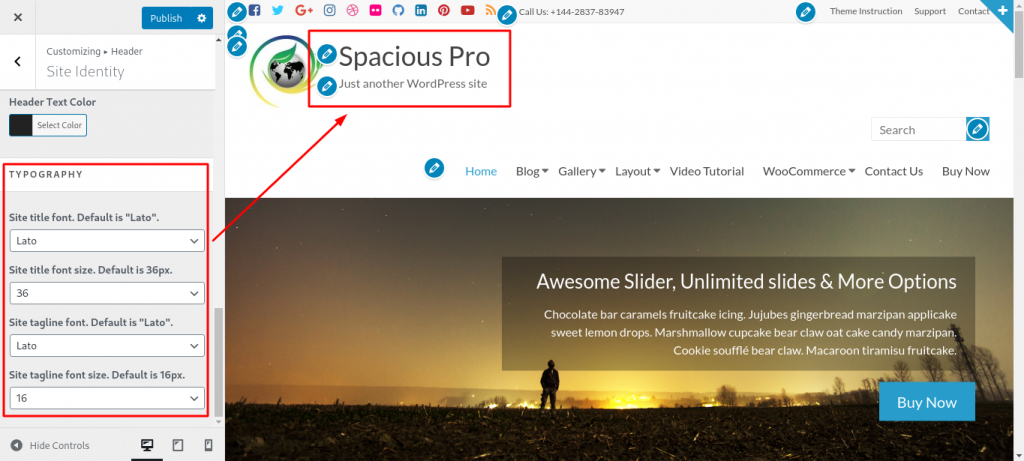Switch to mobile preview mode
The width and height of the screenshot is (1024, 461).
[208, 445]
